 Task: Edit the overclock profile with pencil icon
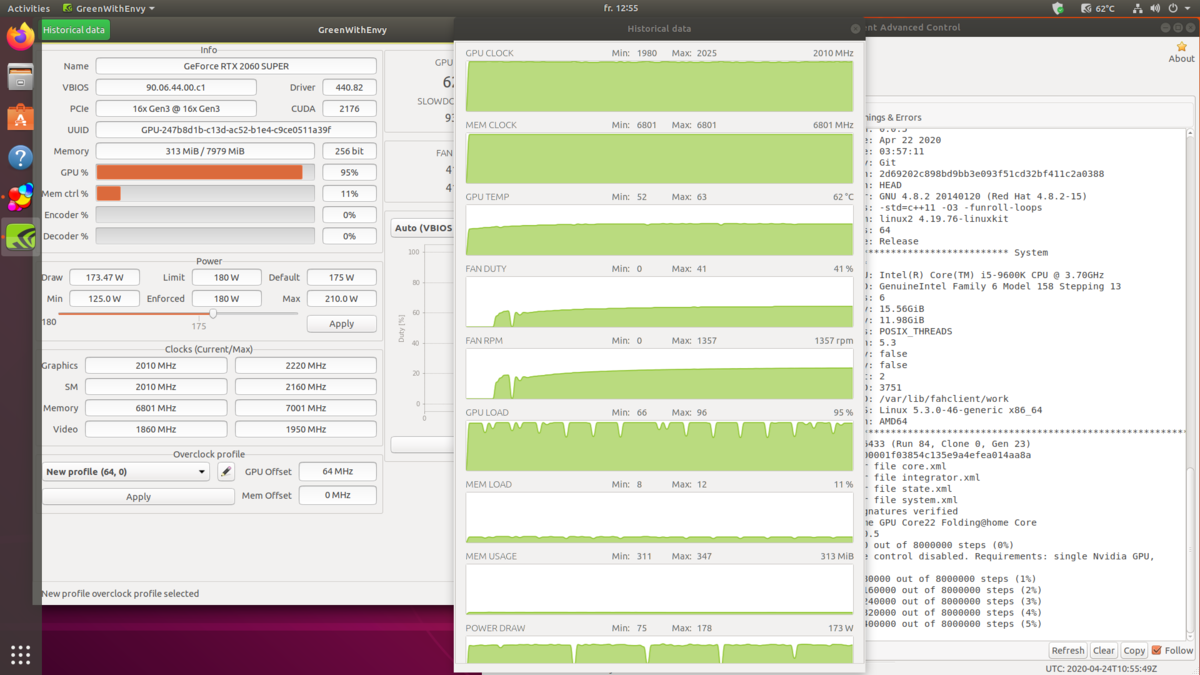click(x=226, y=471)
